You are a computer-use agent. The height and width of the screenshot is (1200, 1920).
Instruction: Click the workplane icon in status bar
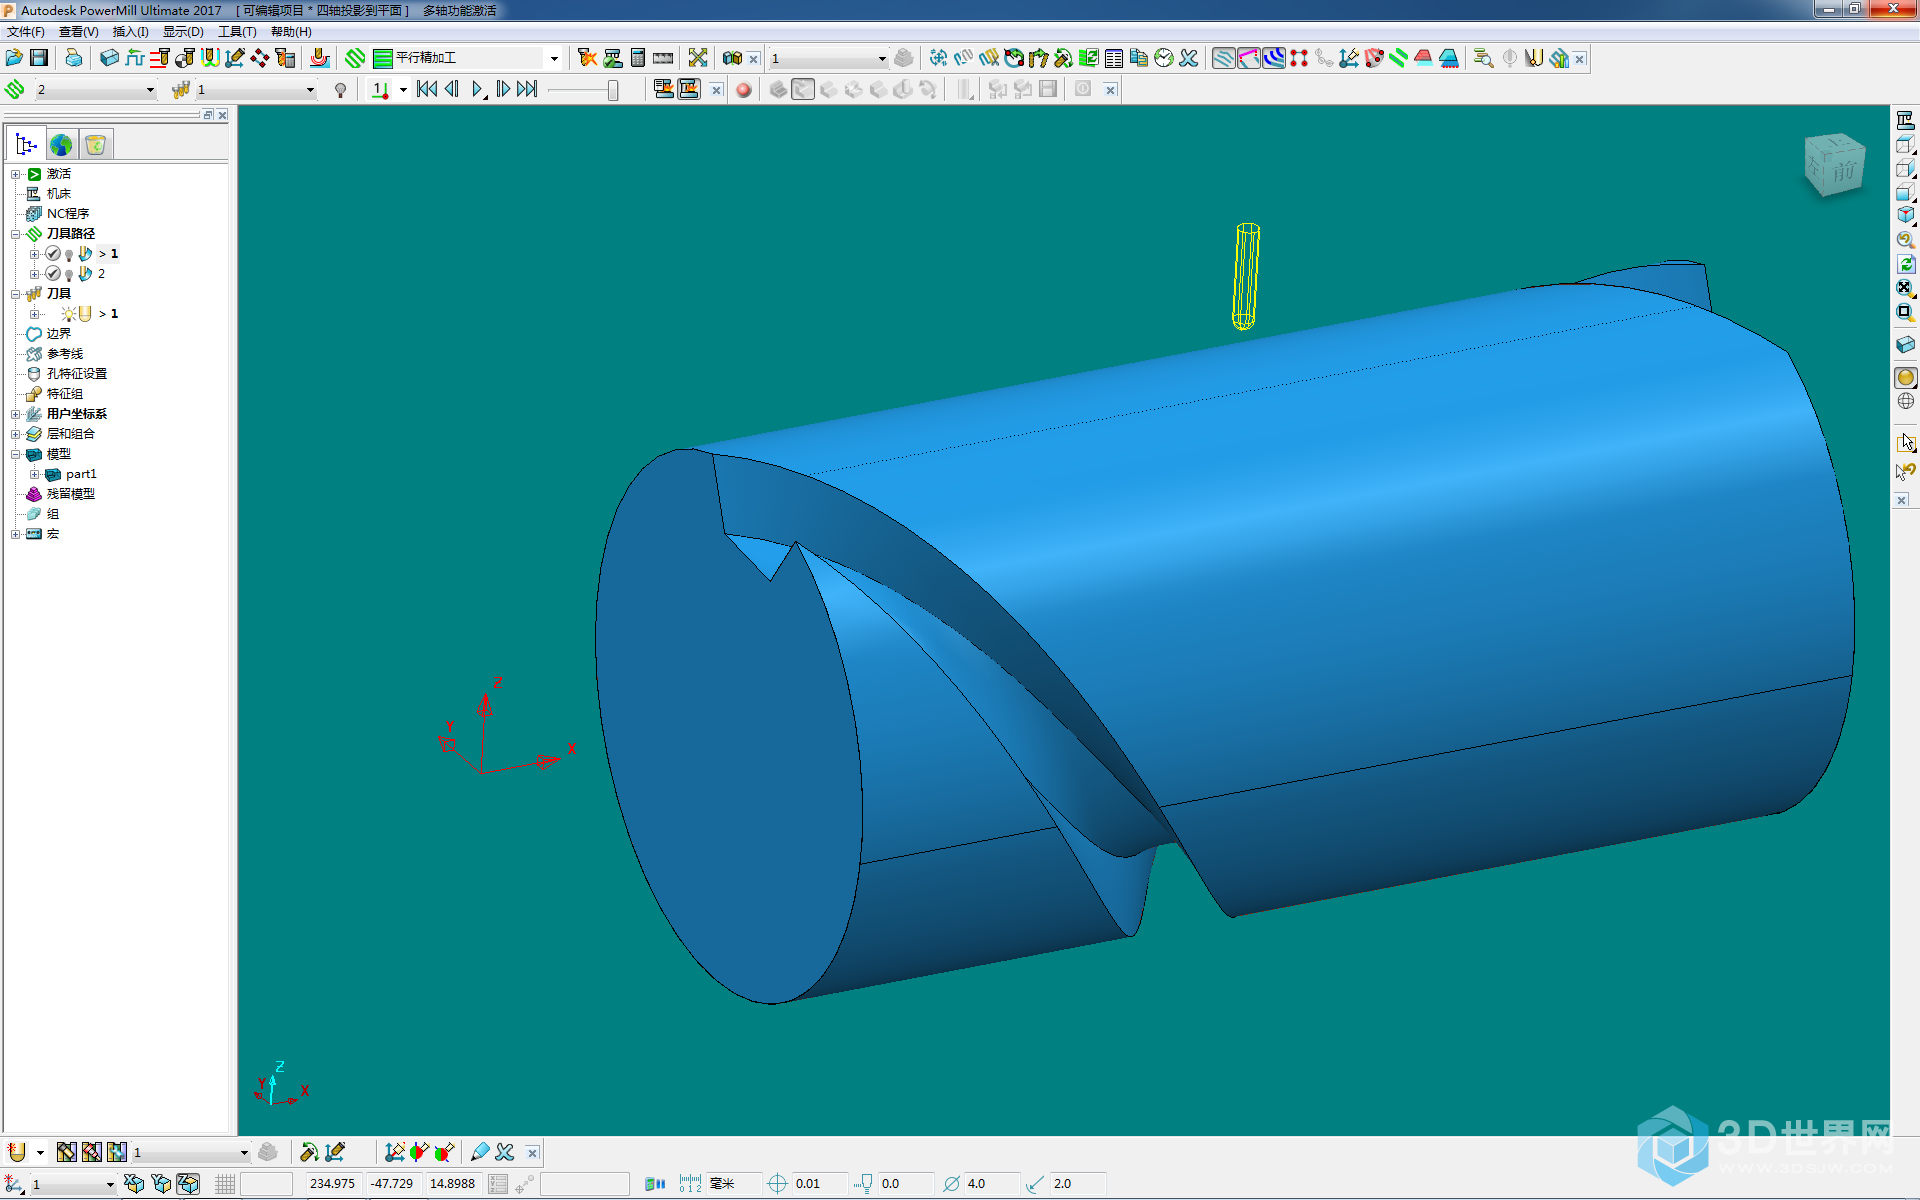(x=14, y=1184)
